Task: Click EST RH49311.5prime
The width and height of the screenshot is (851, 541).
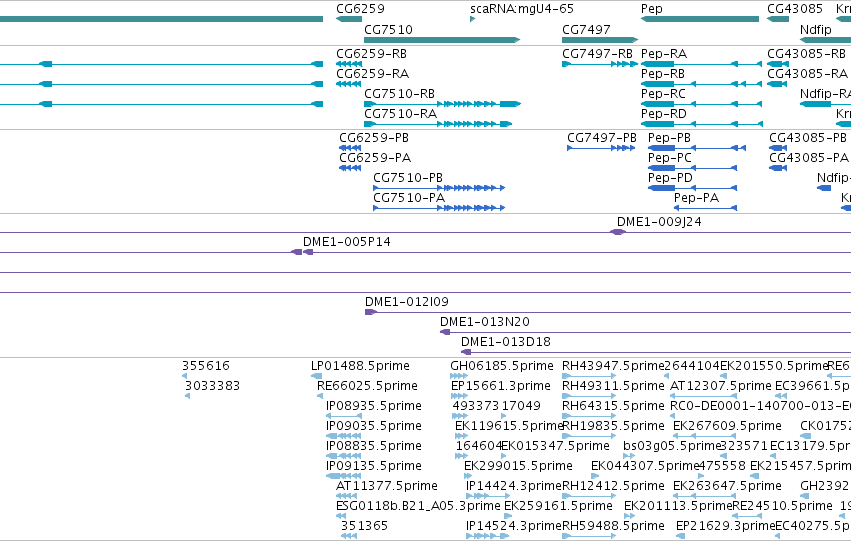Action: coord(613,386)
